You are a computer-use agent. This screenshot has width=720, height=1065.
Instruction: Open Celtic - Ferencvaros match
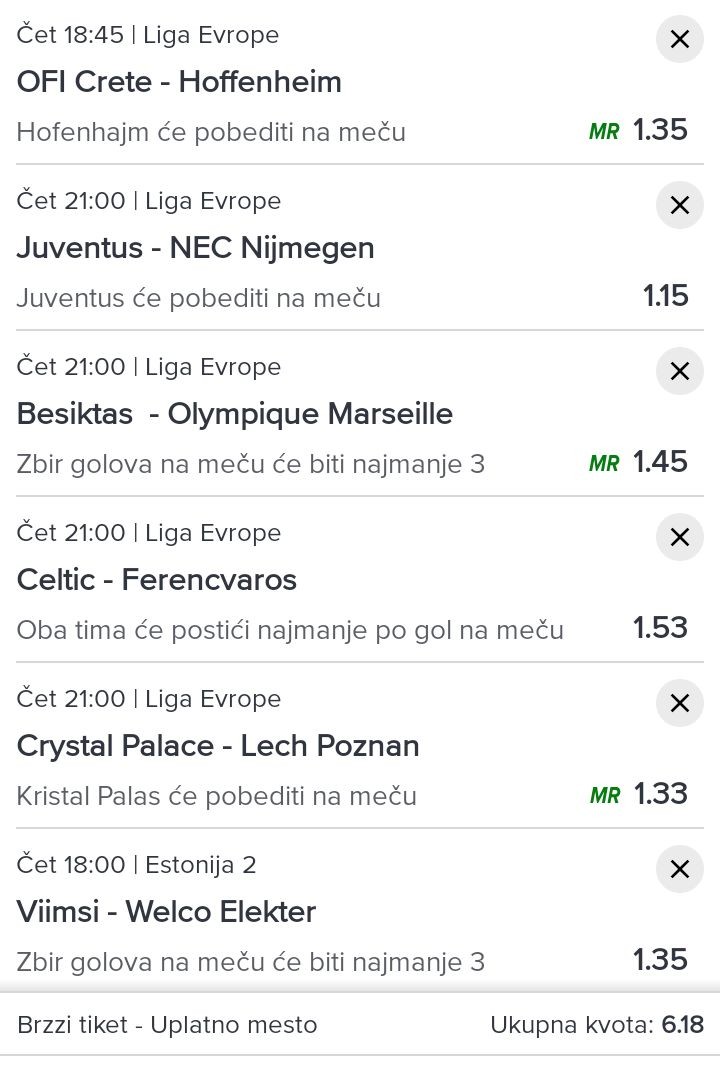point(157,579)
